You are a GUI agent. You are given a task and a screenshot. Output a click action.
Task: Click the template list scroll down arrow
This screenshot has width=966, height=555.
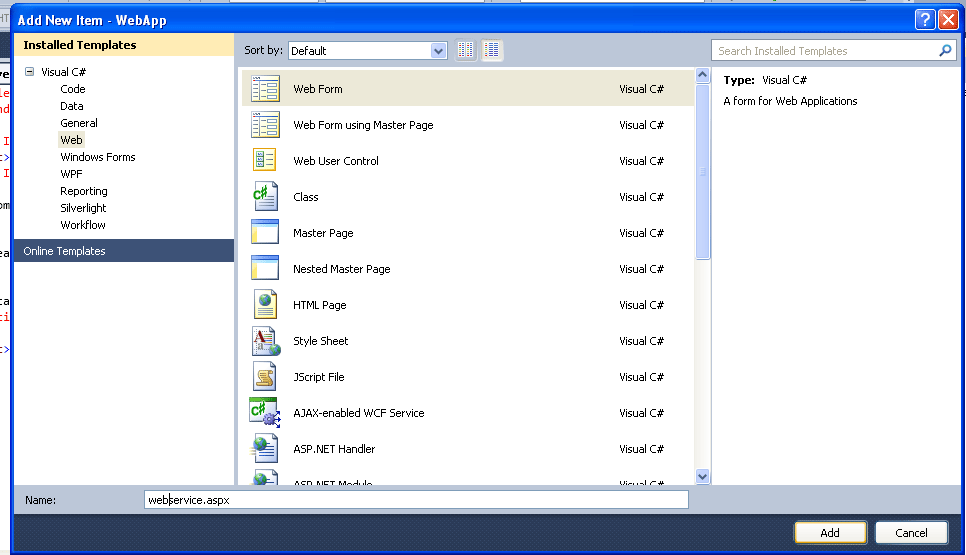click(x=702, y=476)
